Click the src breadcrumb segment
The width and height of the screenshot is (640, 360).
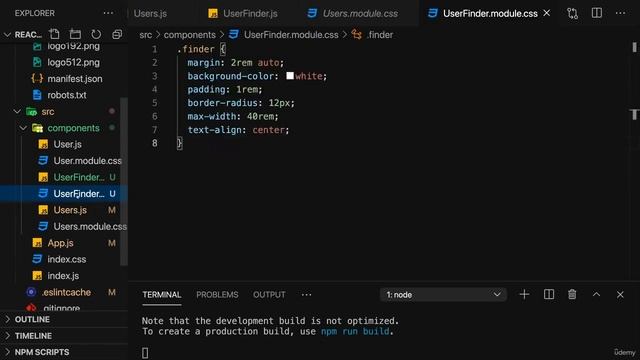pyautogui.click(x=146, y=35)
